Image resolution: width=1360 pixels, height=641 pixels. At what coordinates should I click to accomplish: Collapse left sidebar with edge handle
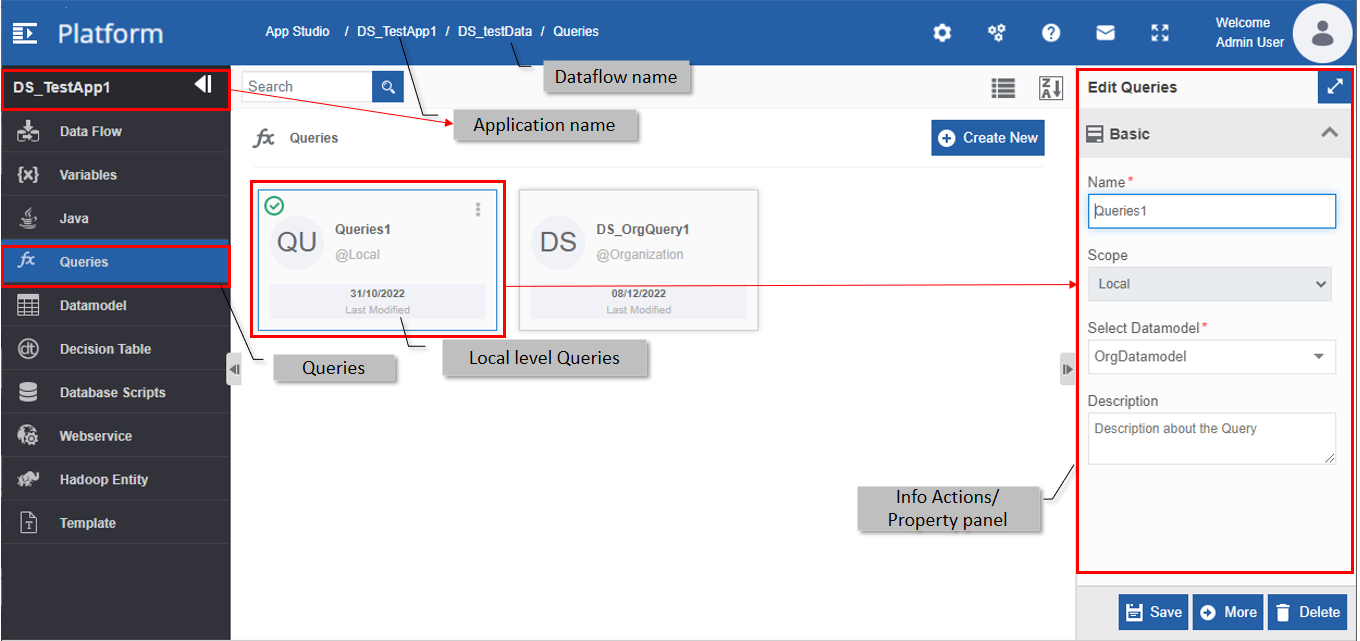234,369
